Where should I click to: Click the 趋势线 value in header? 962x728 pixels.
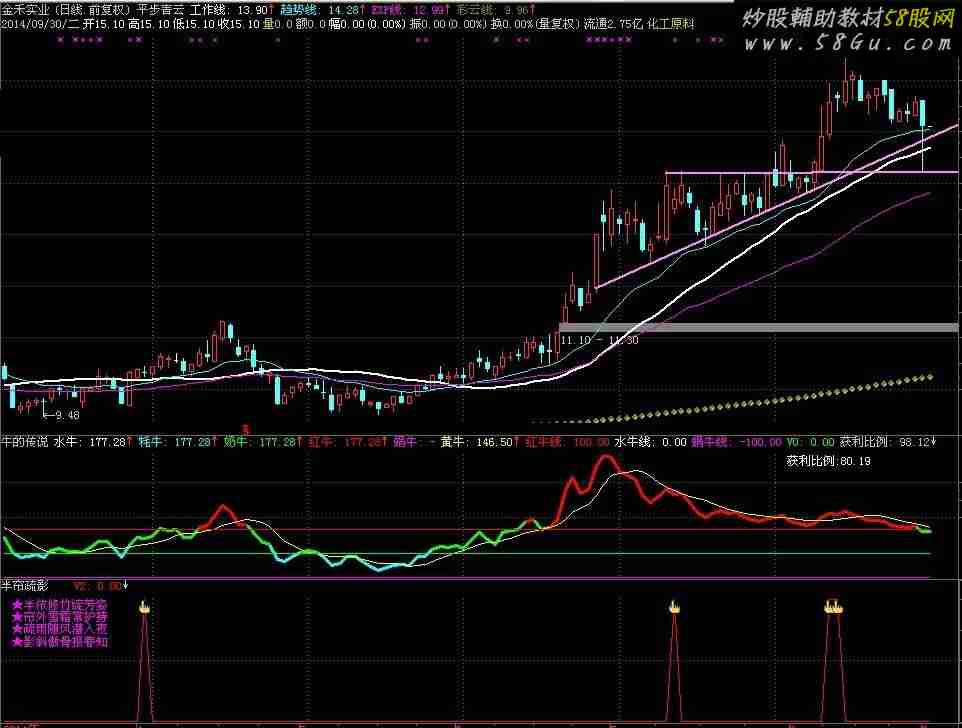point(307,7)
